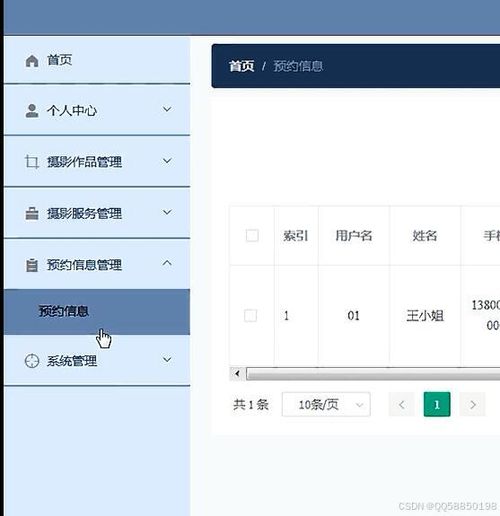
Task: Click the horizontal table scrollbar thumb
Action: click(x=373, y=374)
